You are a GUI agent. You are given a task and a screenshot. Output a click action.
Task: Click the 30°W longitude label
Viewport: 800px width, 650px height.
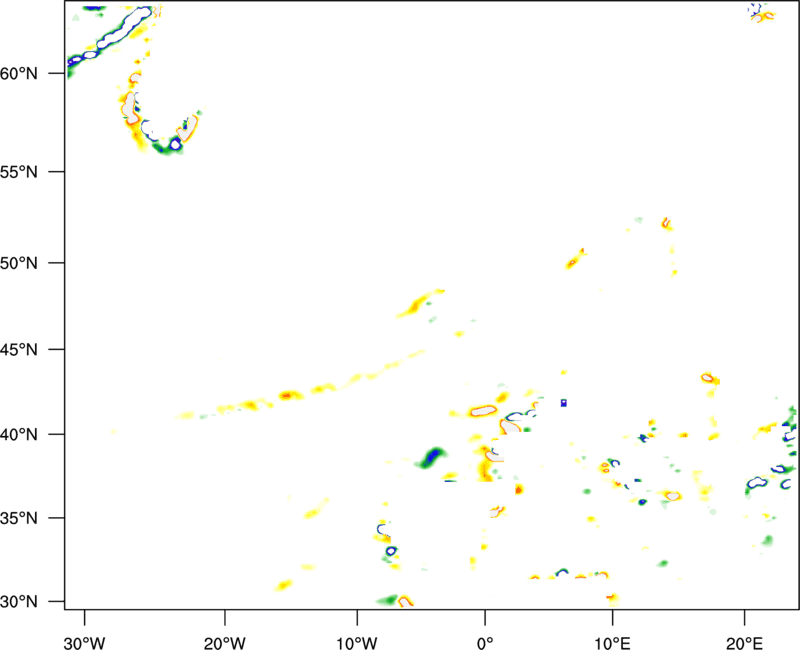(x=85, y=643)
